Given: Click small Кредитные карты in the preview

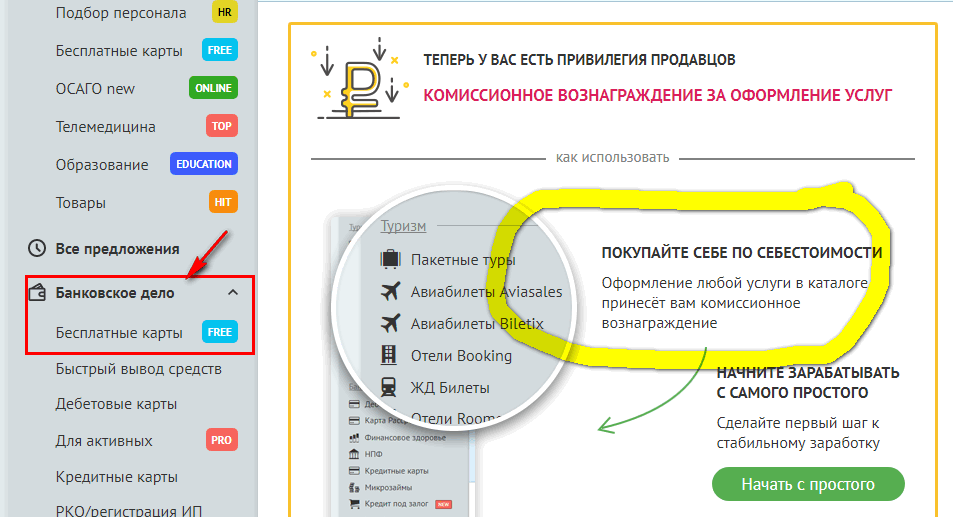Looking at the screenshot, I should [396, 471].
